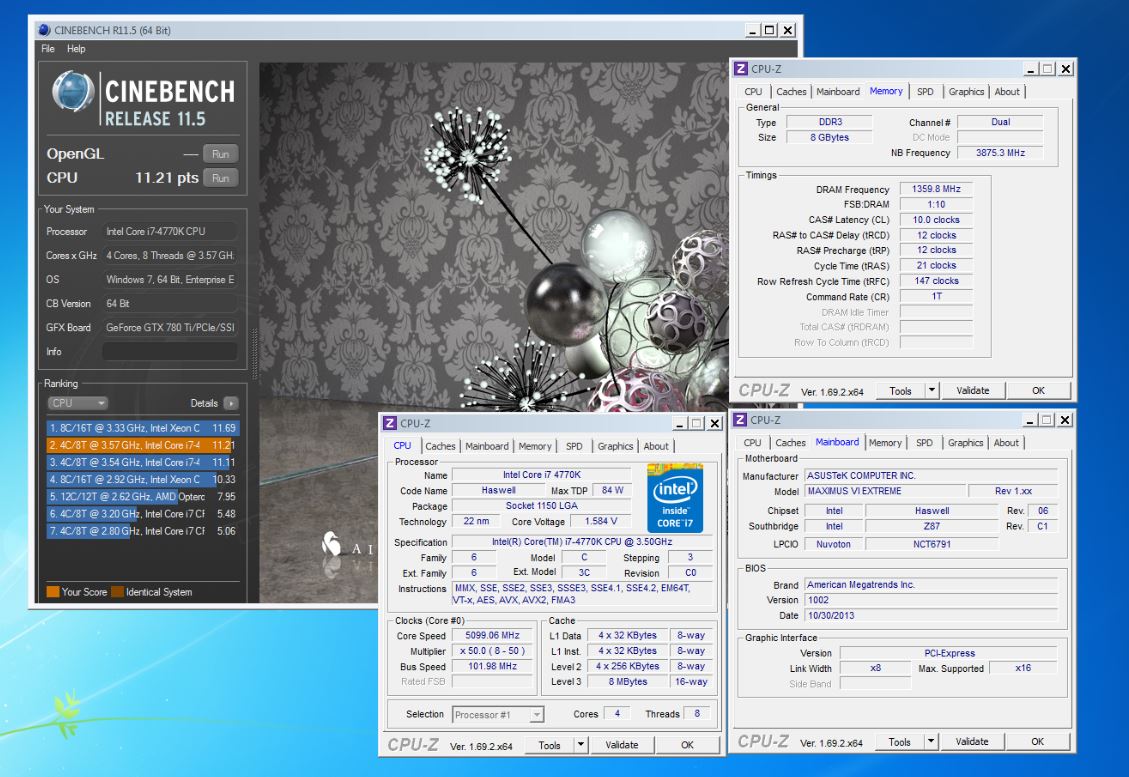Click the Processor field Intel Core i7-4770K CPU
The height and width of the screenshot is (777, 1129).
click(170, 231)
